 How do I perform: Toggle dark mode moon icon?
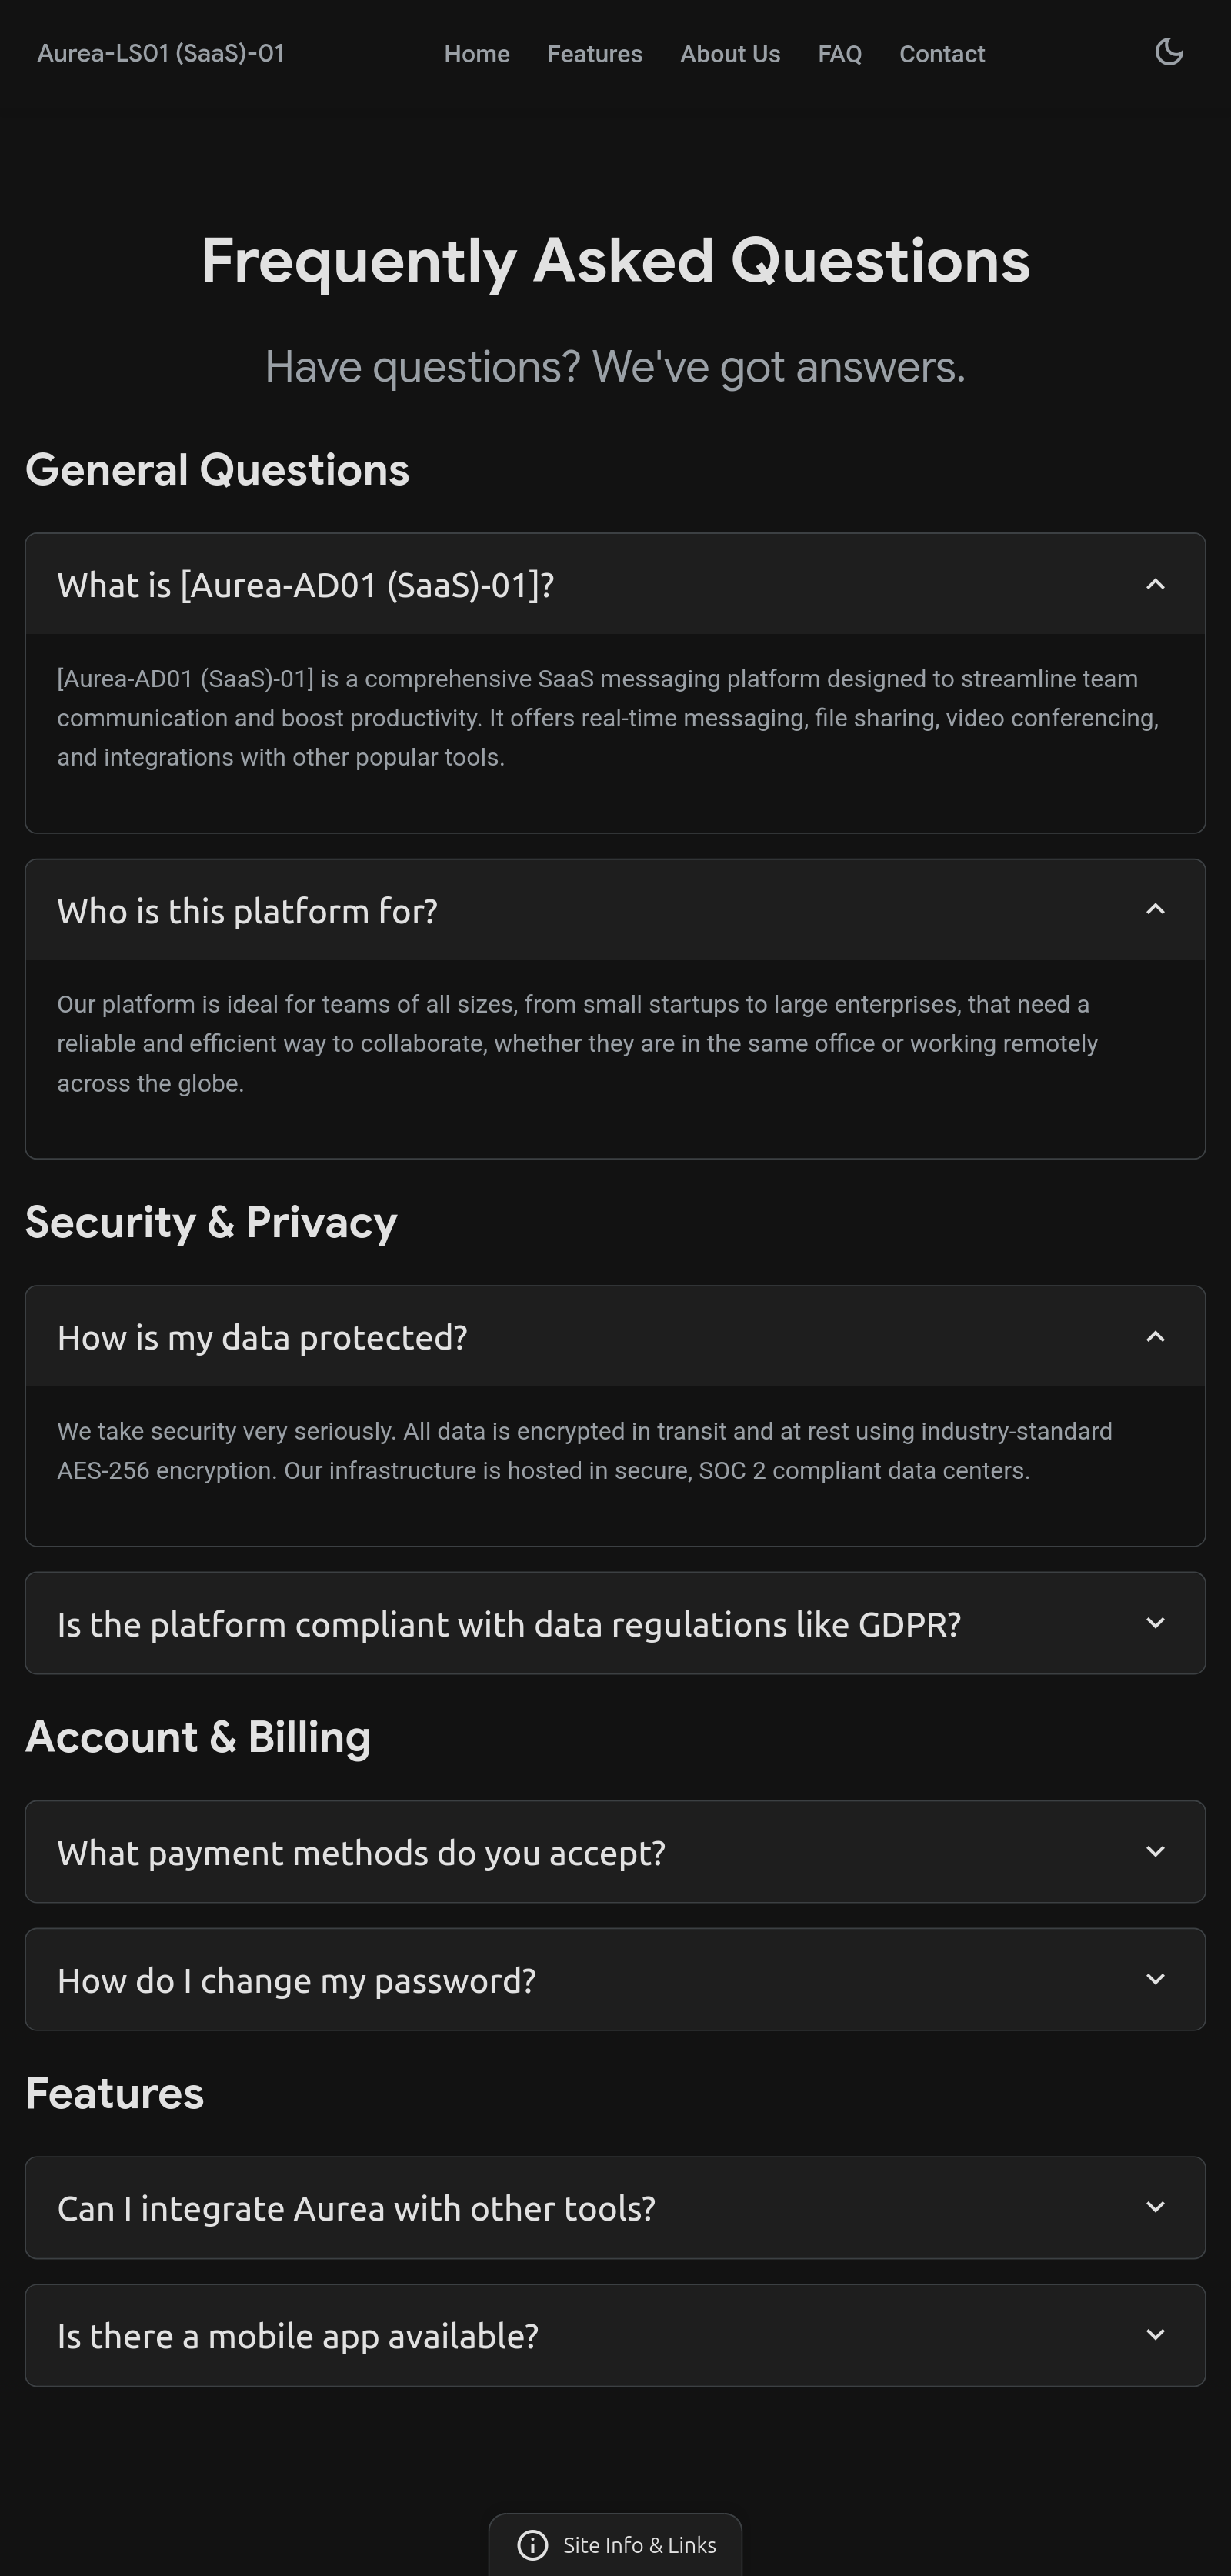coord(1169,52)
